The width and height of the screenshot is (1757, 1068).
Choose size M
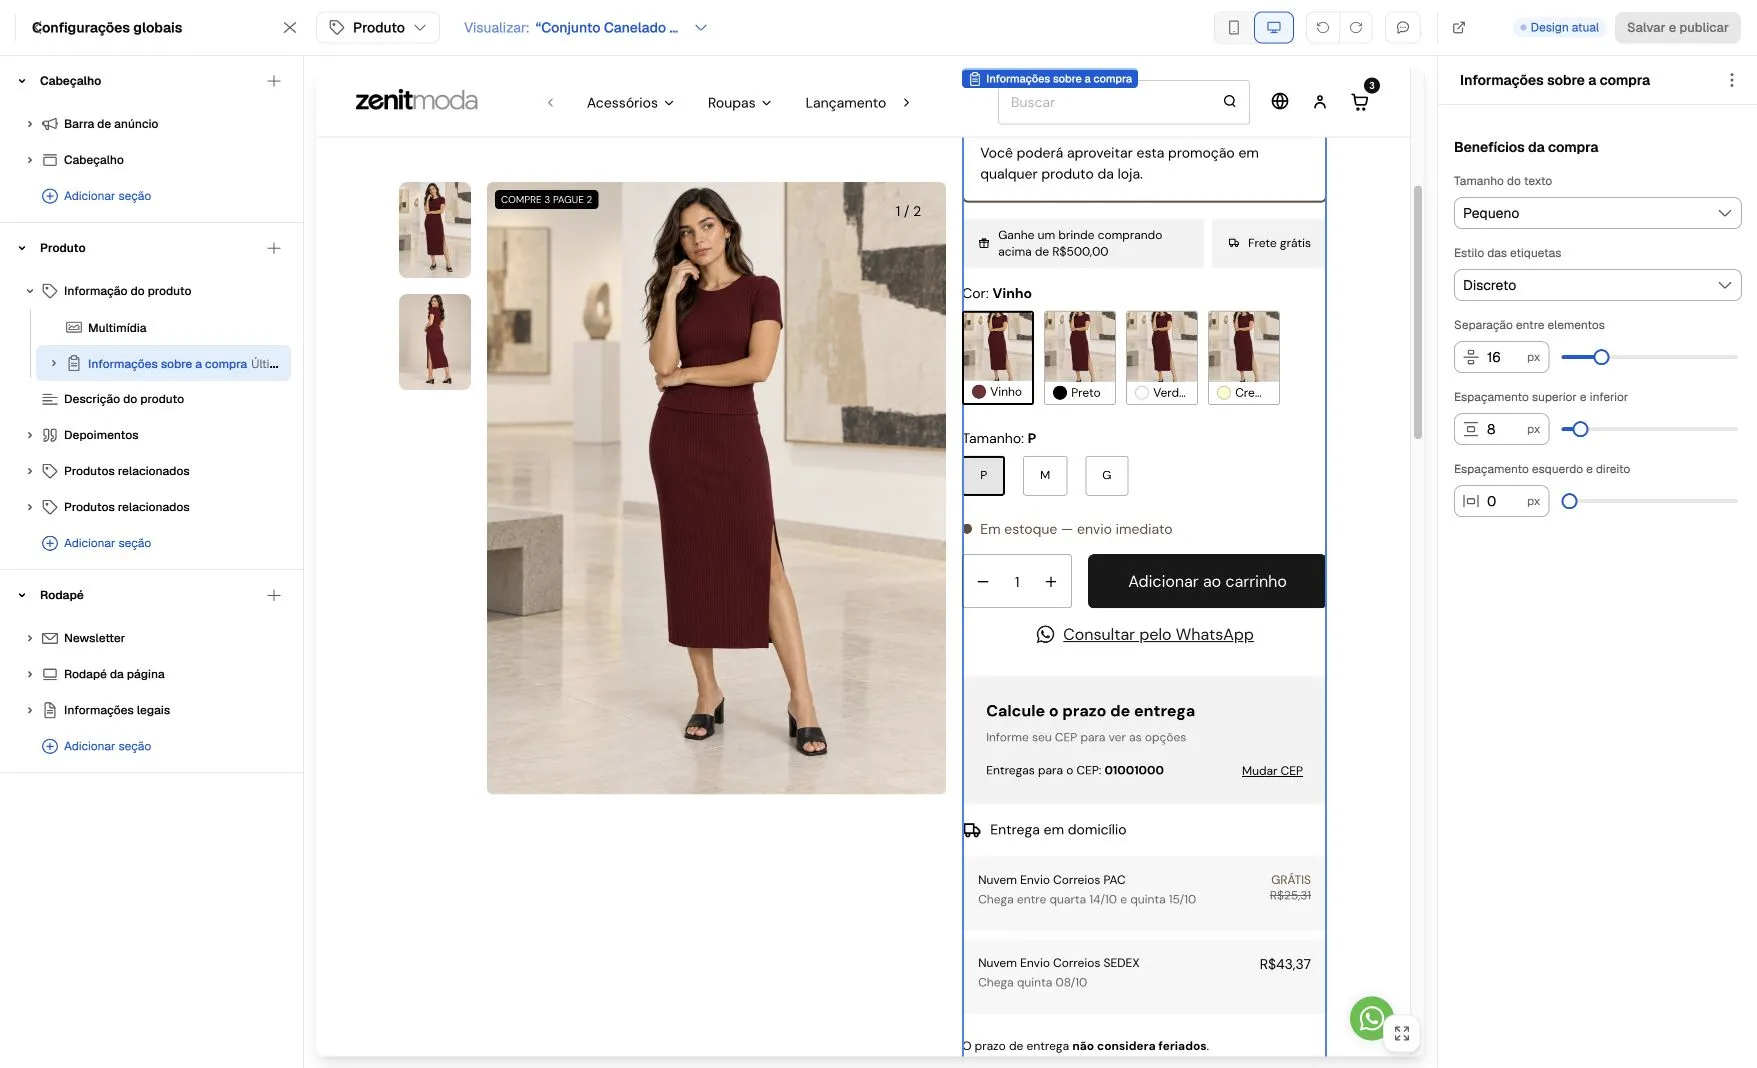[1045, 476]
